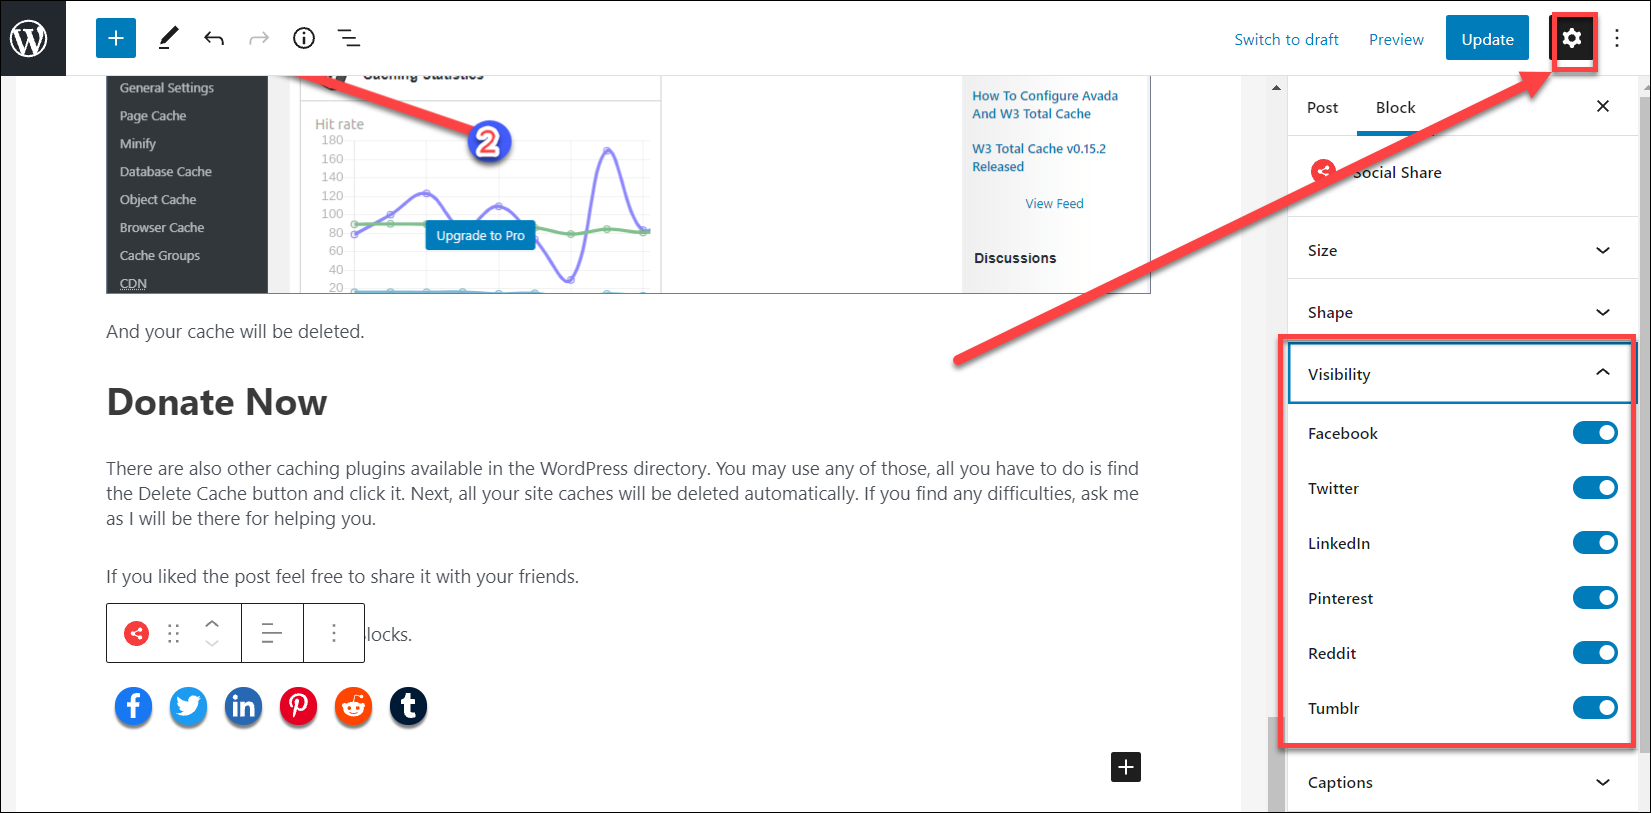The image size is (1651, 813).
Task: Expand the Captions panel
Action: (x=1460, y=782)
